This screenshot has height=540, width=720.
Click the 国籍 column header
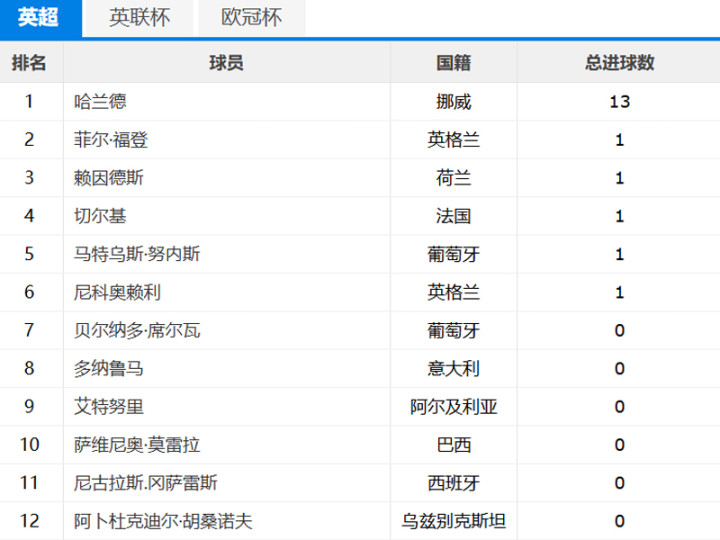click(454, 62)
